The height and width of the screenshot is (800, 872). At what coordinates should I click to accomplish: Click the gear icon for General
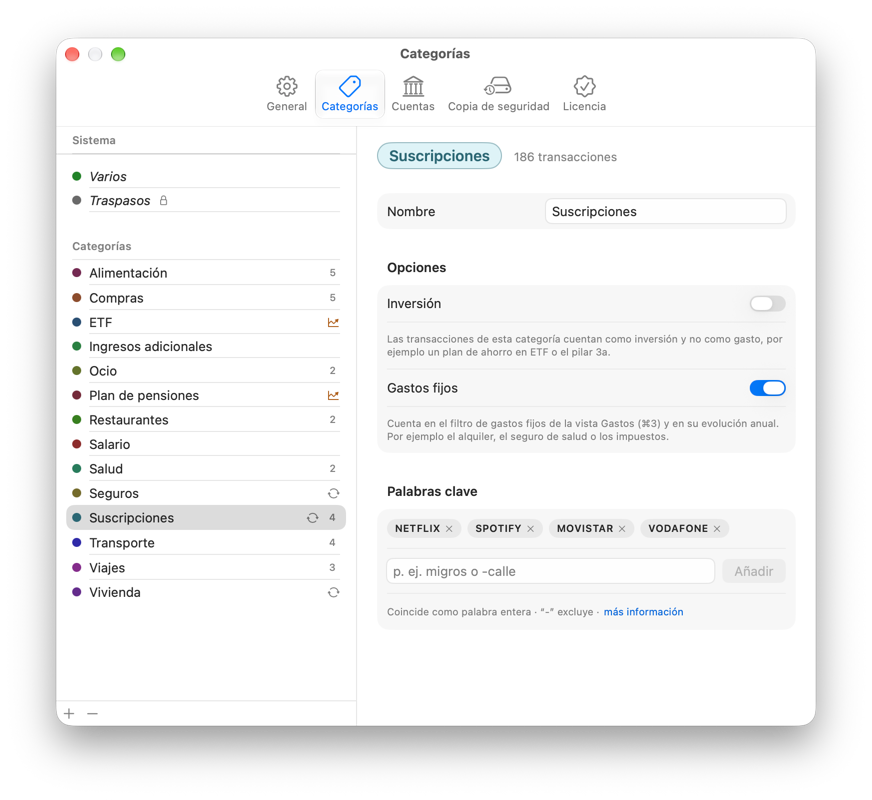(x=286, y=86)
